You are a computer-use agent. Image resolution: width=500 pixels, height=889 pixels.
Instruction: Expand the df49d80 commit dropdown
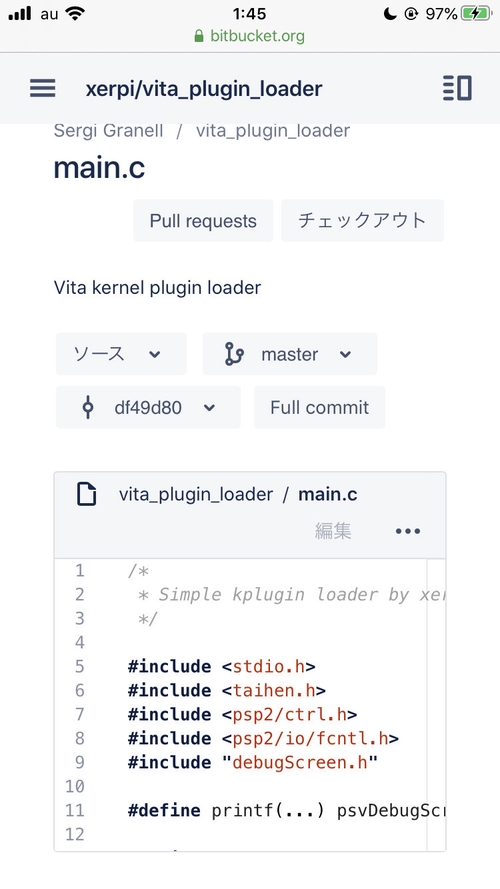(148, 407)
